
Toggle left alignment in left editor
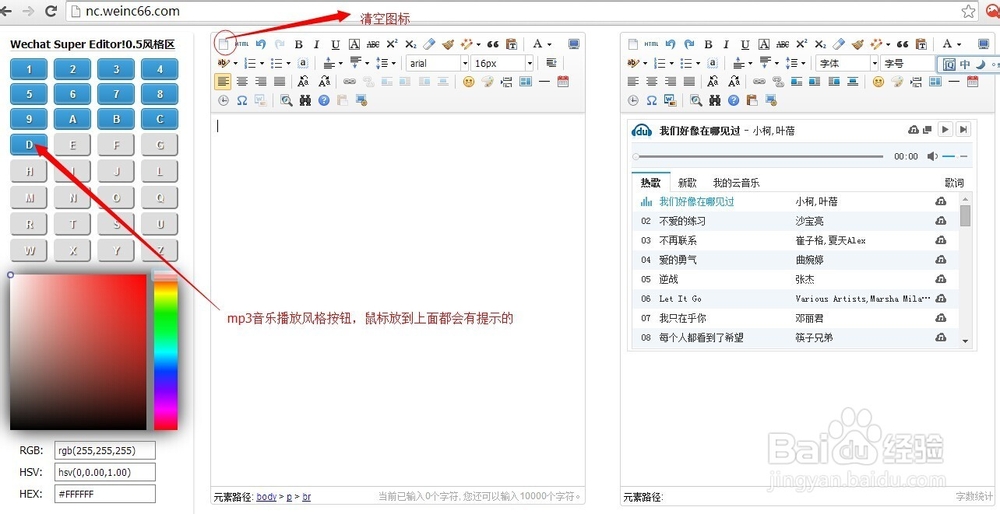(223, 82)
